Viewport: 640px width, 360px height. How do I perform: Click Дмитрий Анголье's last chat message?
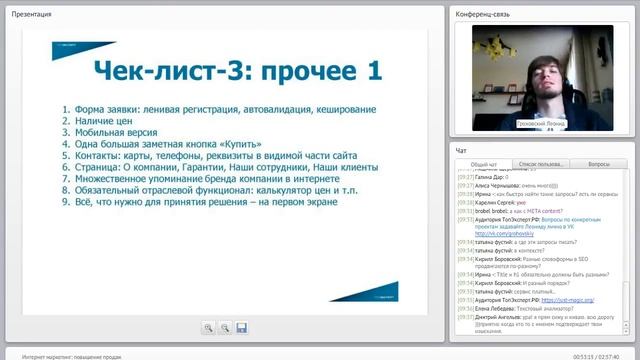click(x=536, y=324)
